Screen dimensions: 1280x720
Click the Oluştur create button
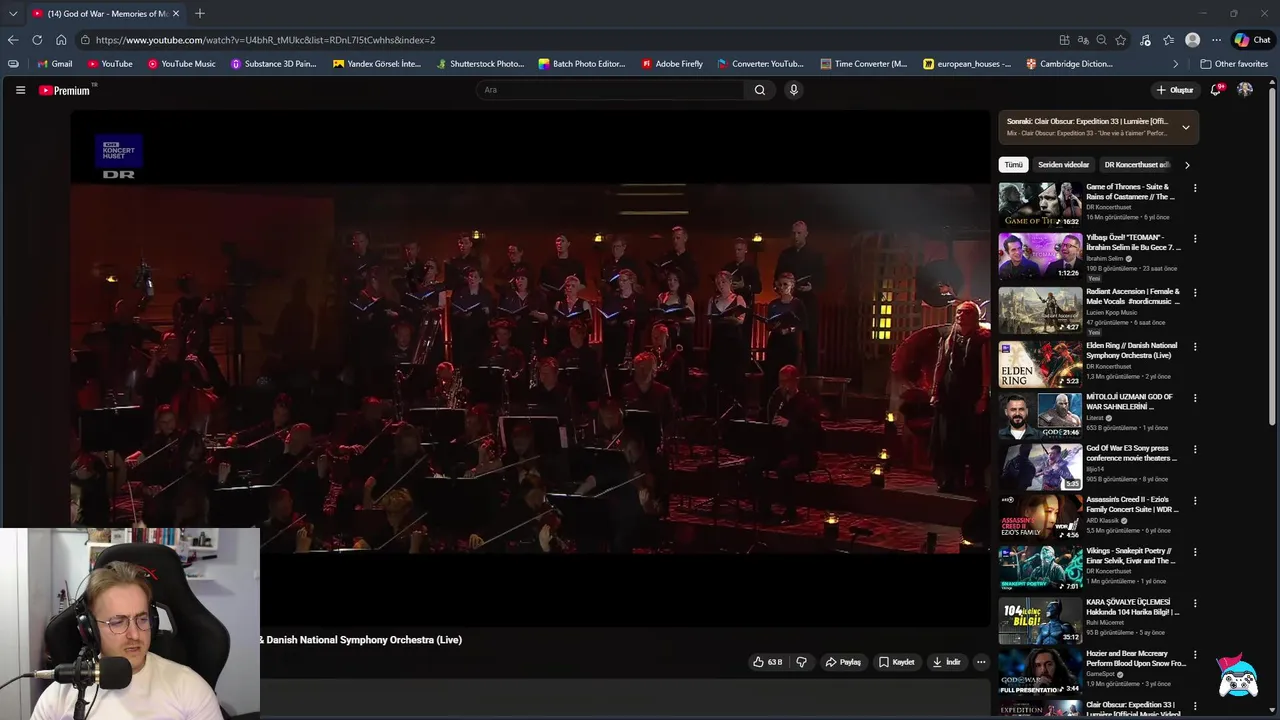(x=1175, y=90)
